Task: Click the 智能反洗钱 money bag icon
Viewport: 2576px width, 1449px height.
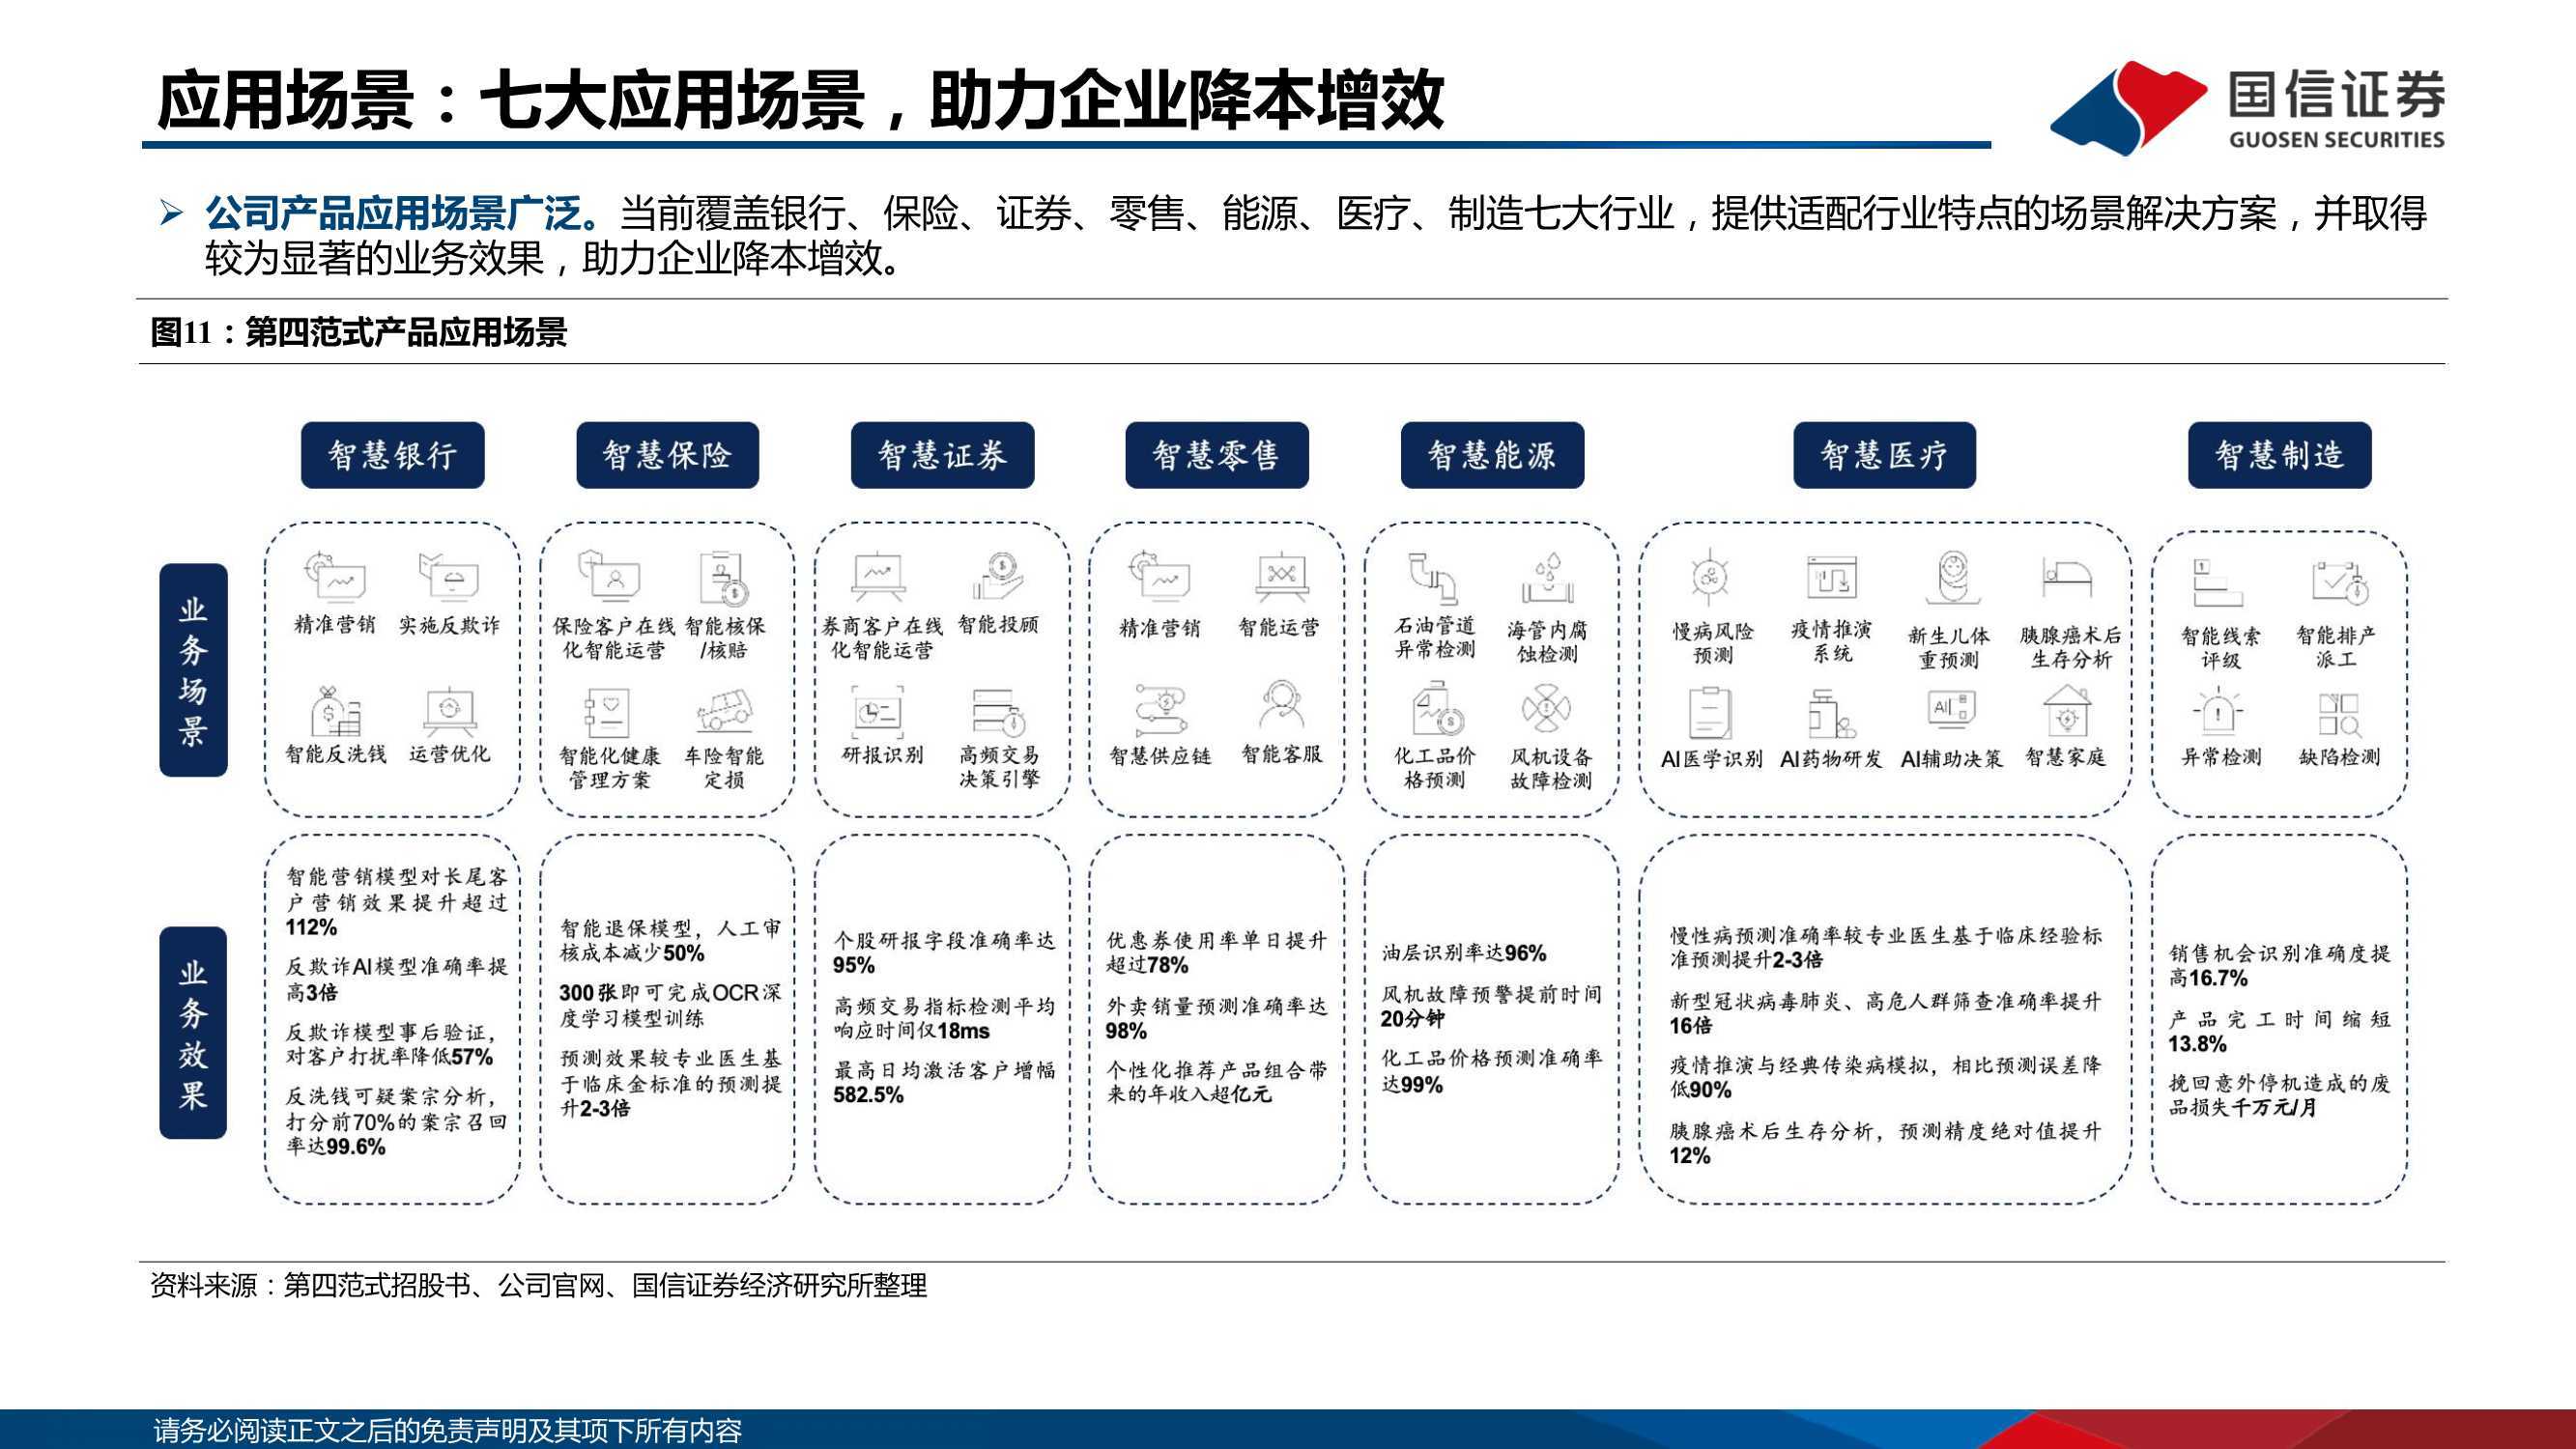Action: [334, 710]
